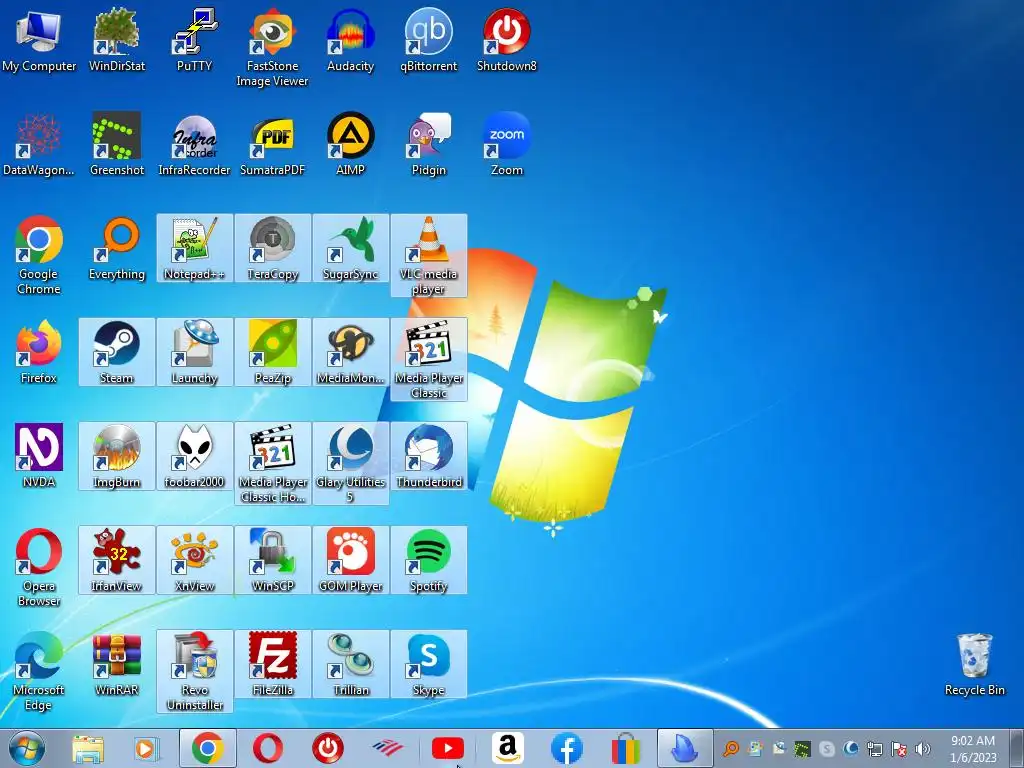Select the TeraCopy desktop icon
This screenshot has width=1024, height=768.
point(272,248)
